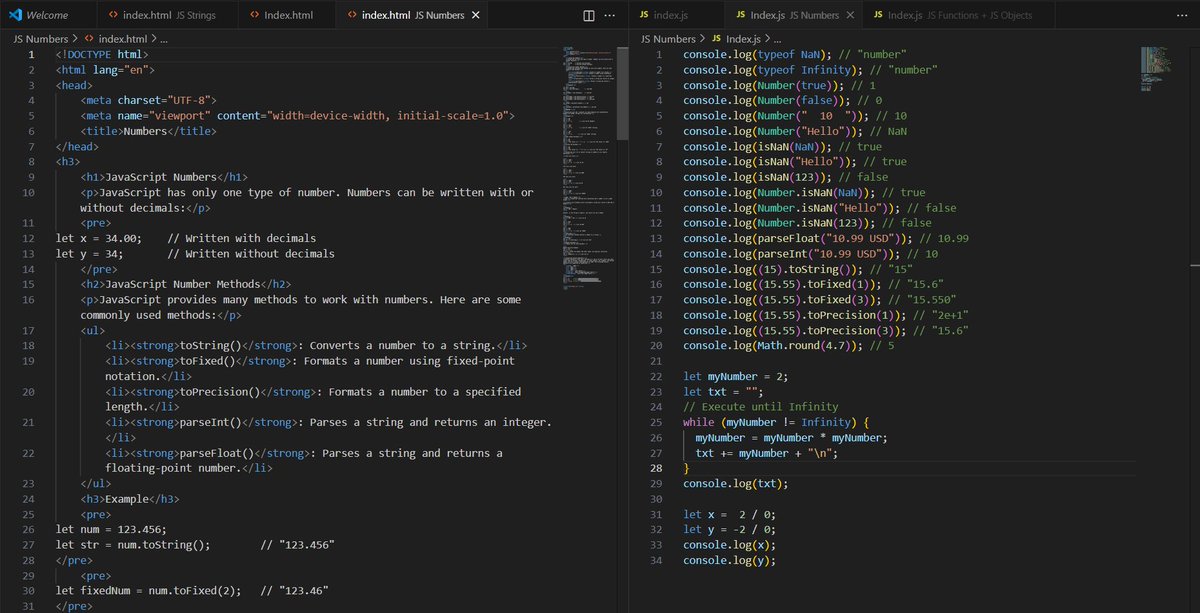Click 'let y = 34;' in HTML editor

[x=89, y=254]
